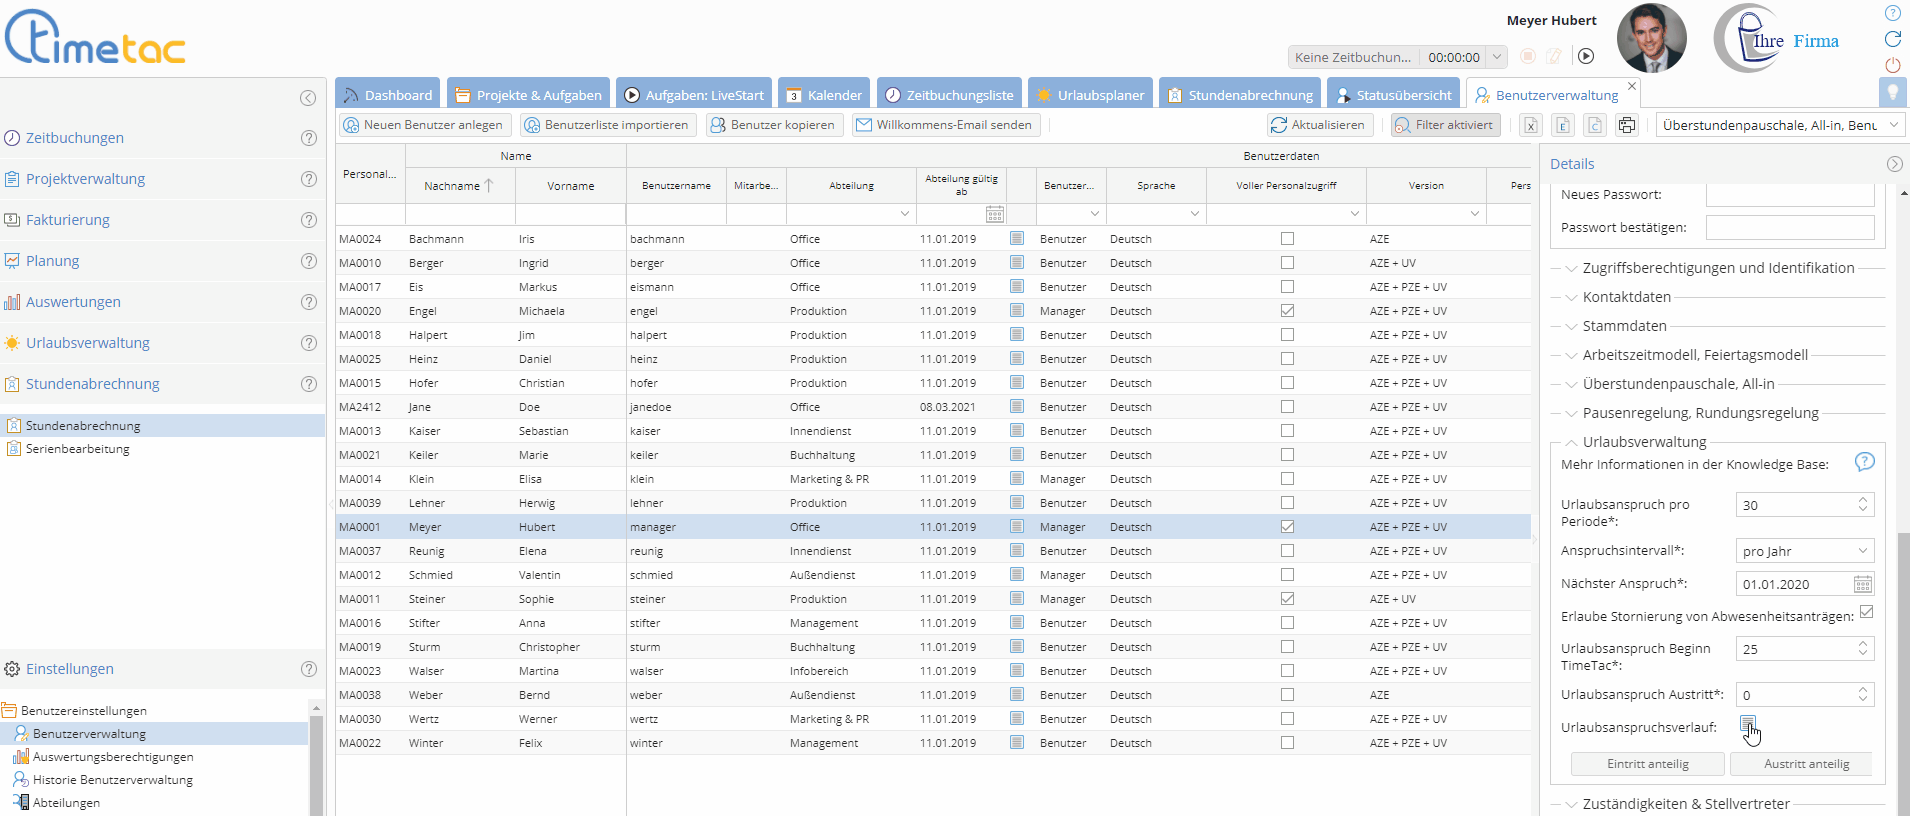This screenshot has height=816, width=1910.
Task: Click the print icon in toolbar
Action: tap(1627, 125)
